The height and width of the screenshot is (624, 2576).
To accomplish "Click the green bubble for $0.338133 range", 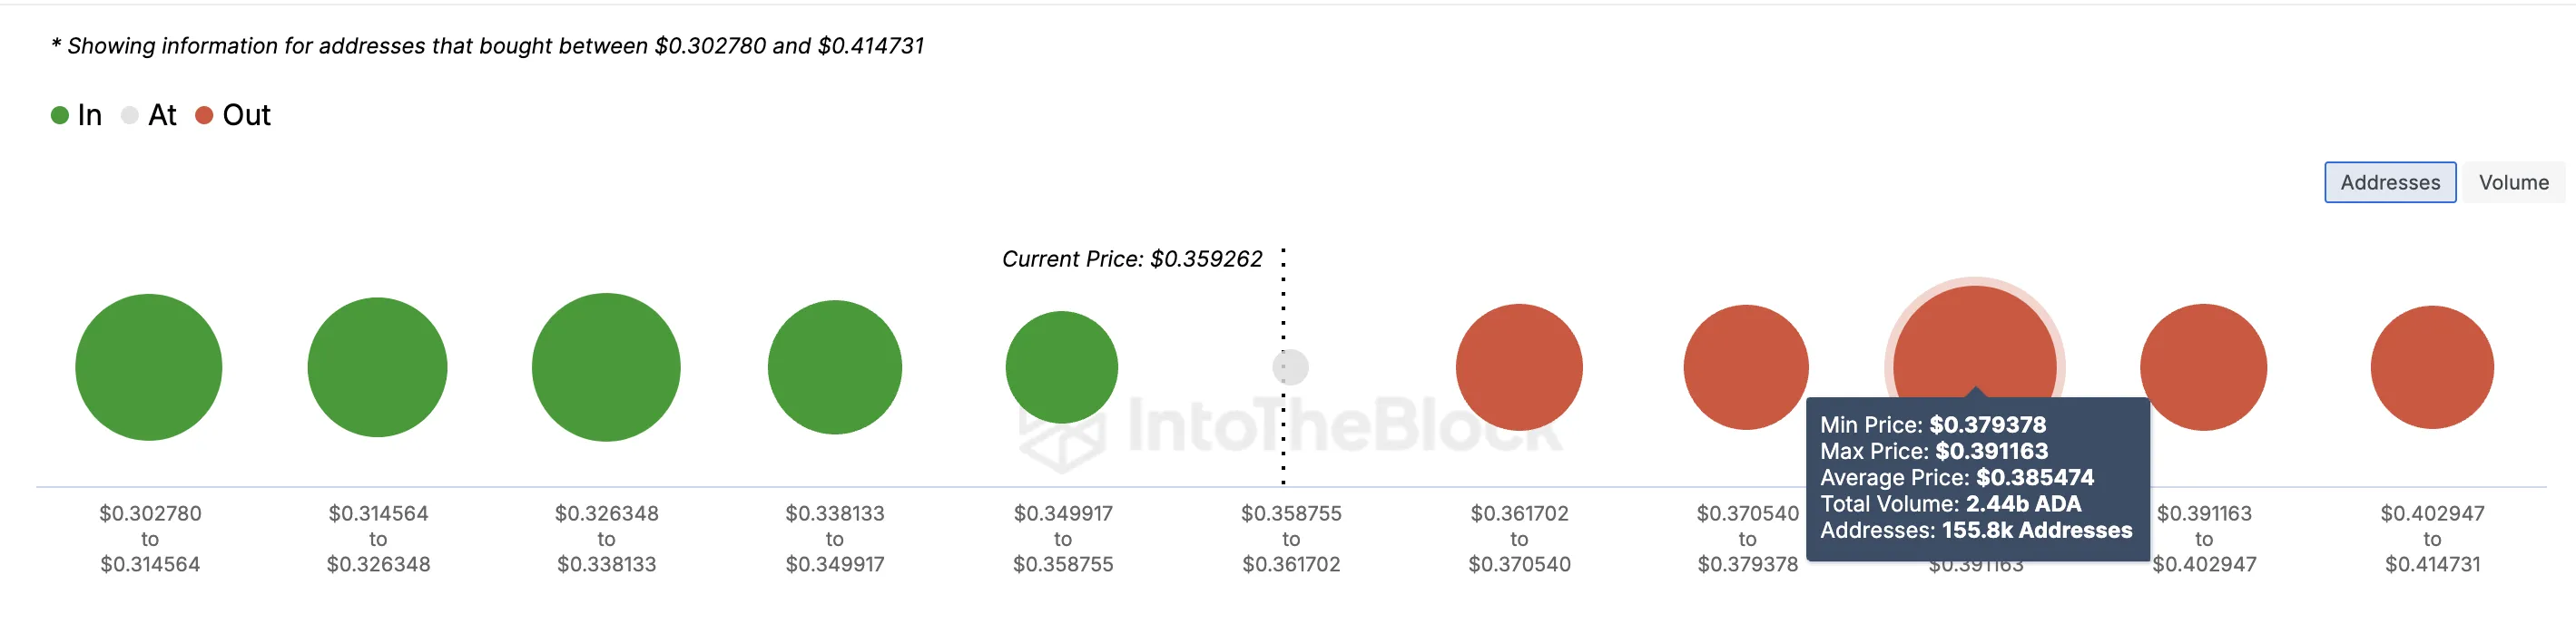I will point(834,367).
